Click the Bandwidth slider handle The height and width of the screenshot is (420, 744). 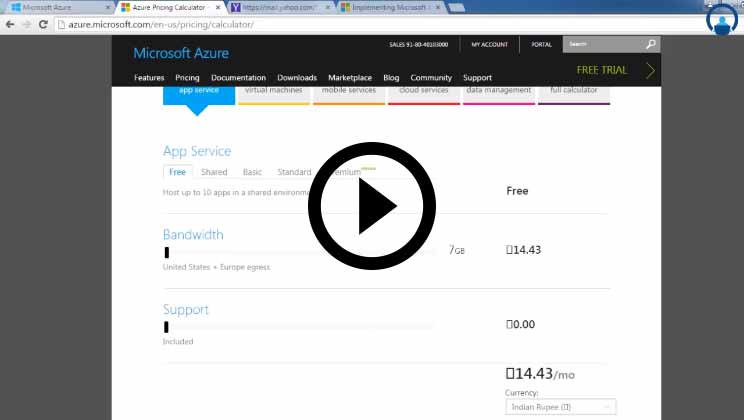(x=166, y=252)
